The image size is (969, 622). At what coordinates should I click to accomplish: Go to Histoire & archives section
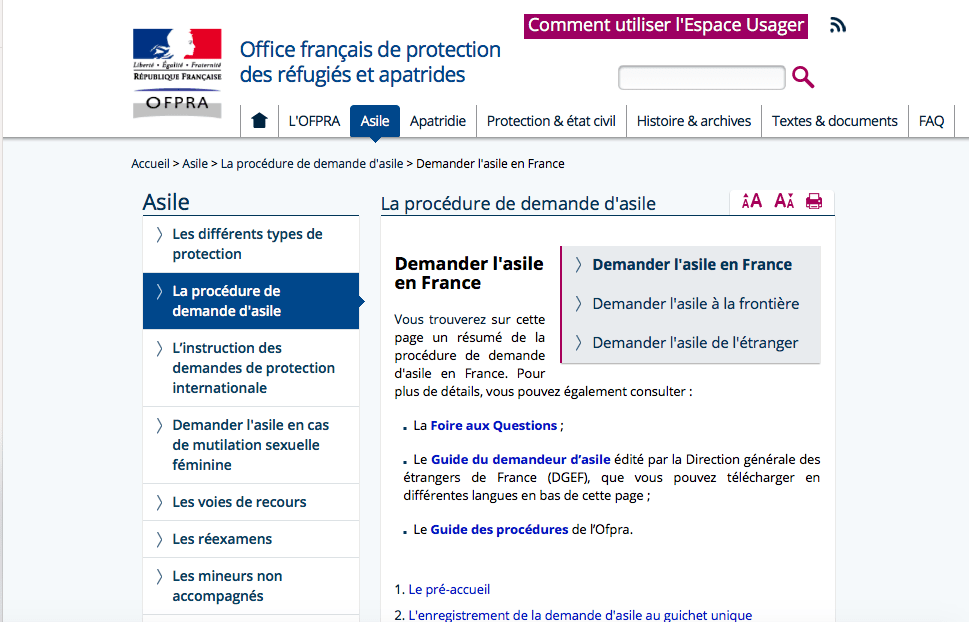[x=693, y=121]
